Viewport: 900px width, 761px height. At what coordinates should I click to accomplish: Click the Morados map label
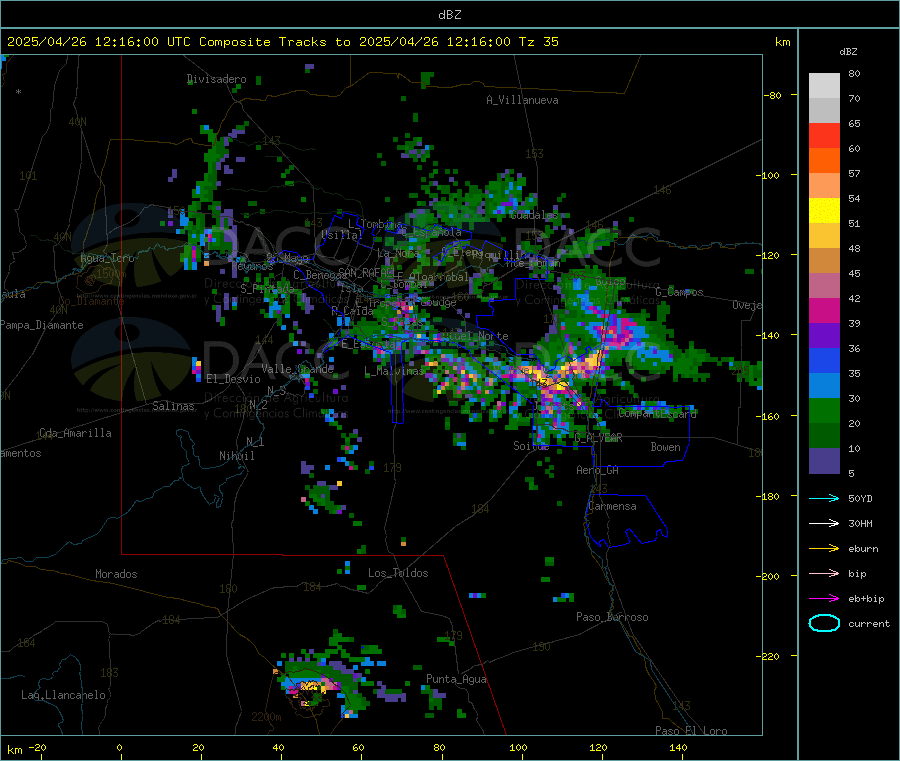[x=117, y=574]
